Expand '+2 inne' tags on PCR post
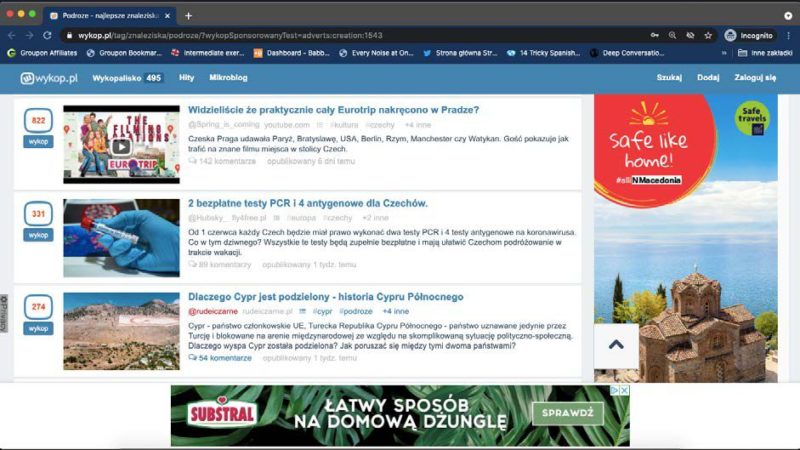The height and width of the screenshot is (450, 800). click(x=375, y=217)
